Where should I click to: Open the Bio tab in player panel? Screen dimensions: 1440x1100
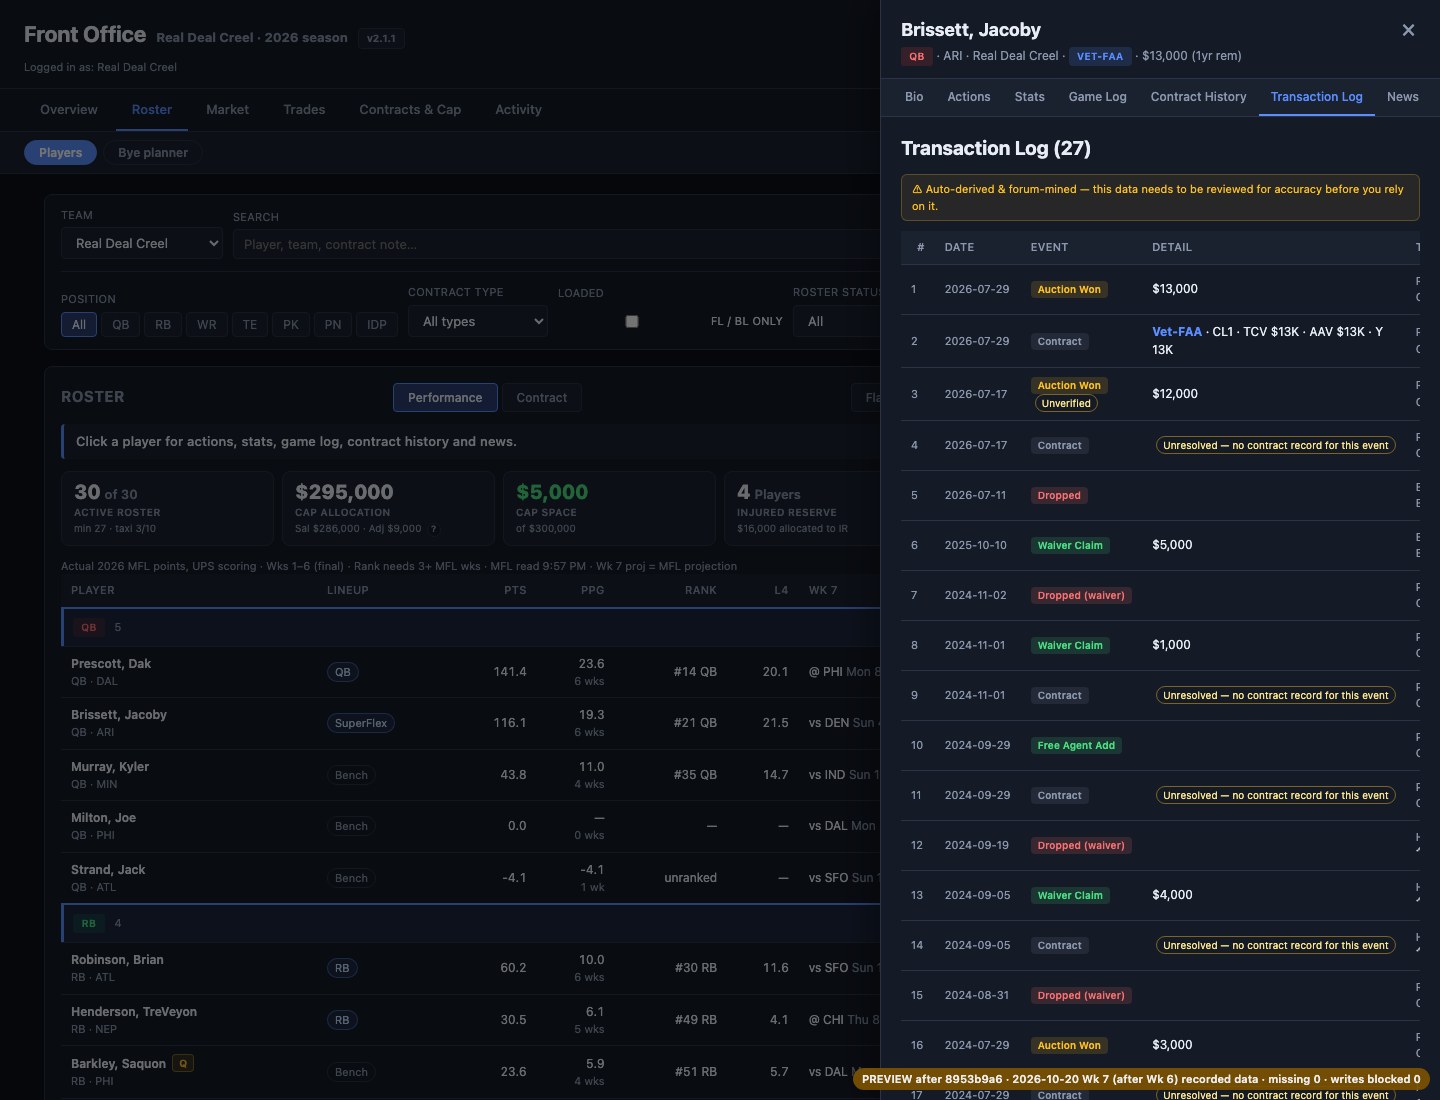click(914, 97)
